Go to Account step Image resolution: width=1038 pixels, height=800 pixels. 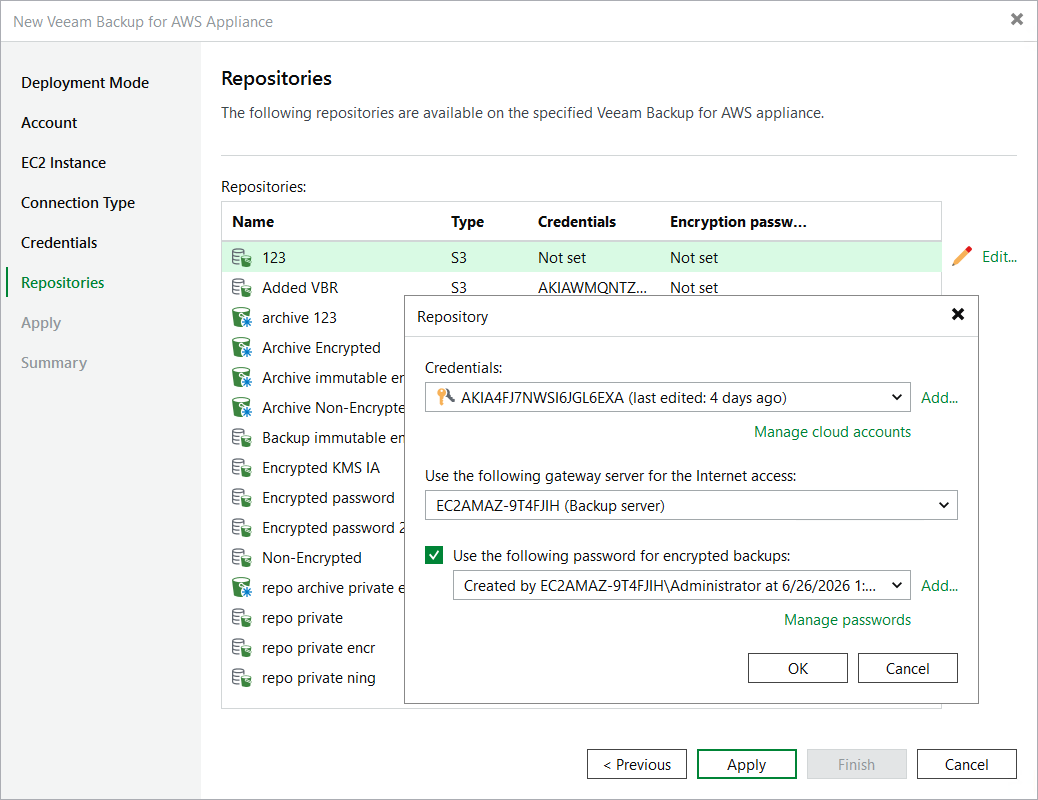pyautogui.click(x=49, y=123)
